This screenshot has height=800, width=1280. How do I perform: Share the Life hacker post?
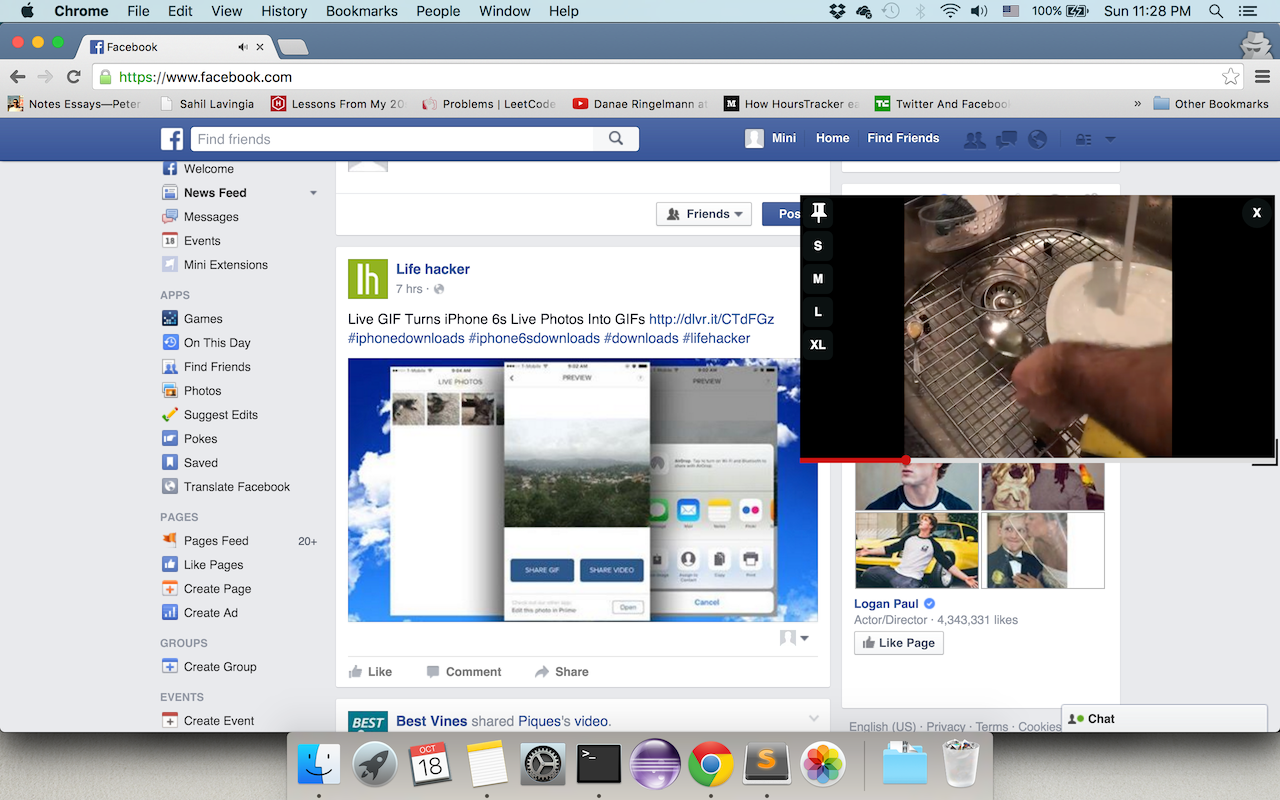pos(561,672)
